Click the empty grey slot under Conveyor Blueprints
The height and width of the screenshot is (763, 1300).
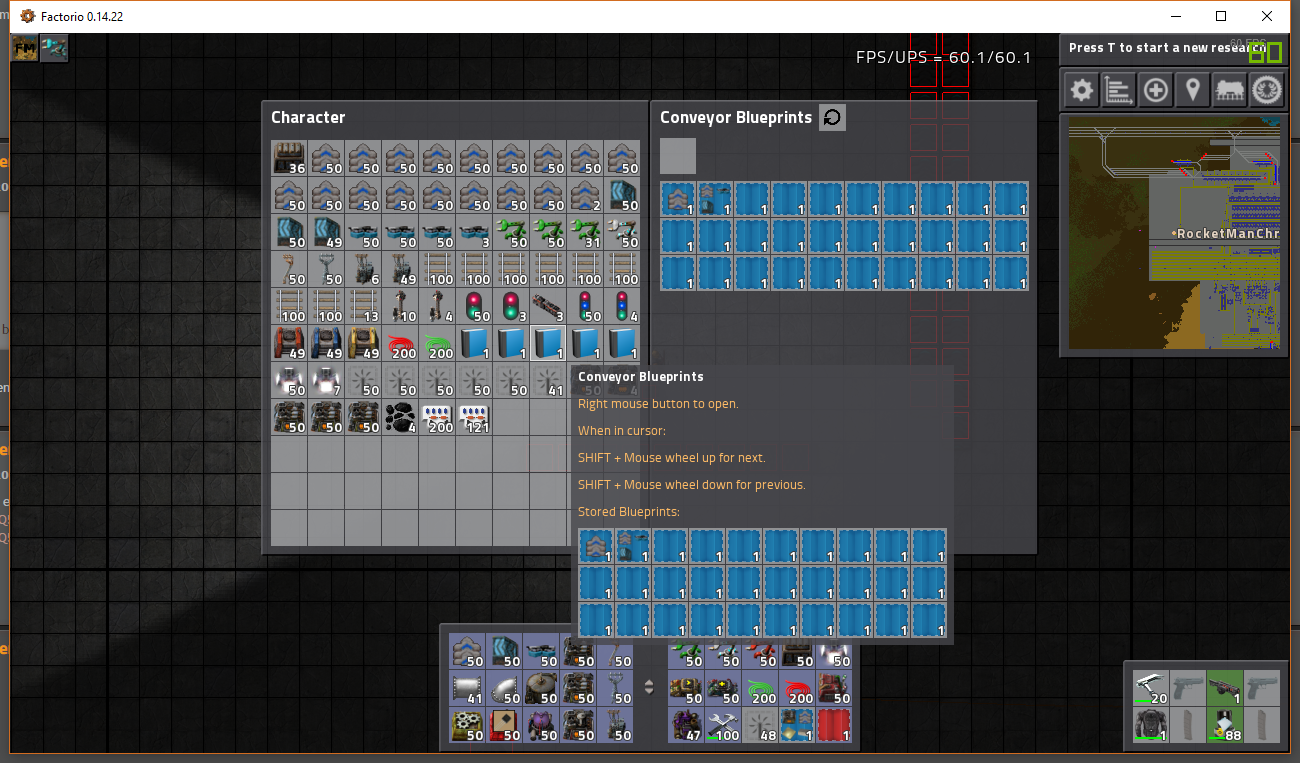[677, 156]
